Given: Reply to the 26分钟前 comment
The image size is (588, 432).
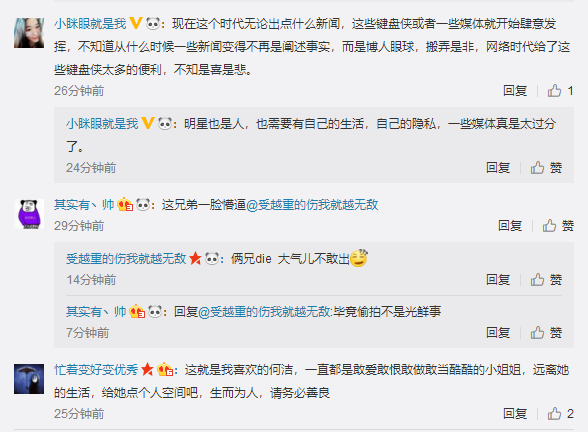Looking at the screenshot, I should pos(515,90).
